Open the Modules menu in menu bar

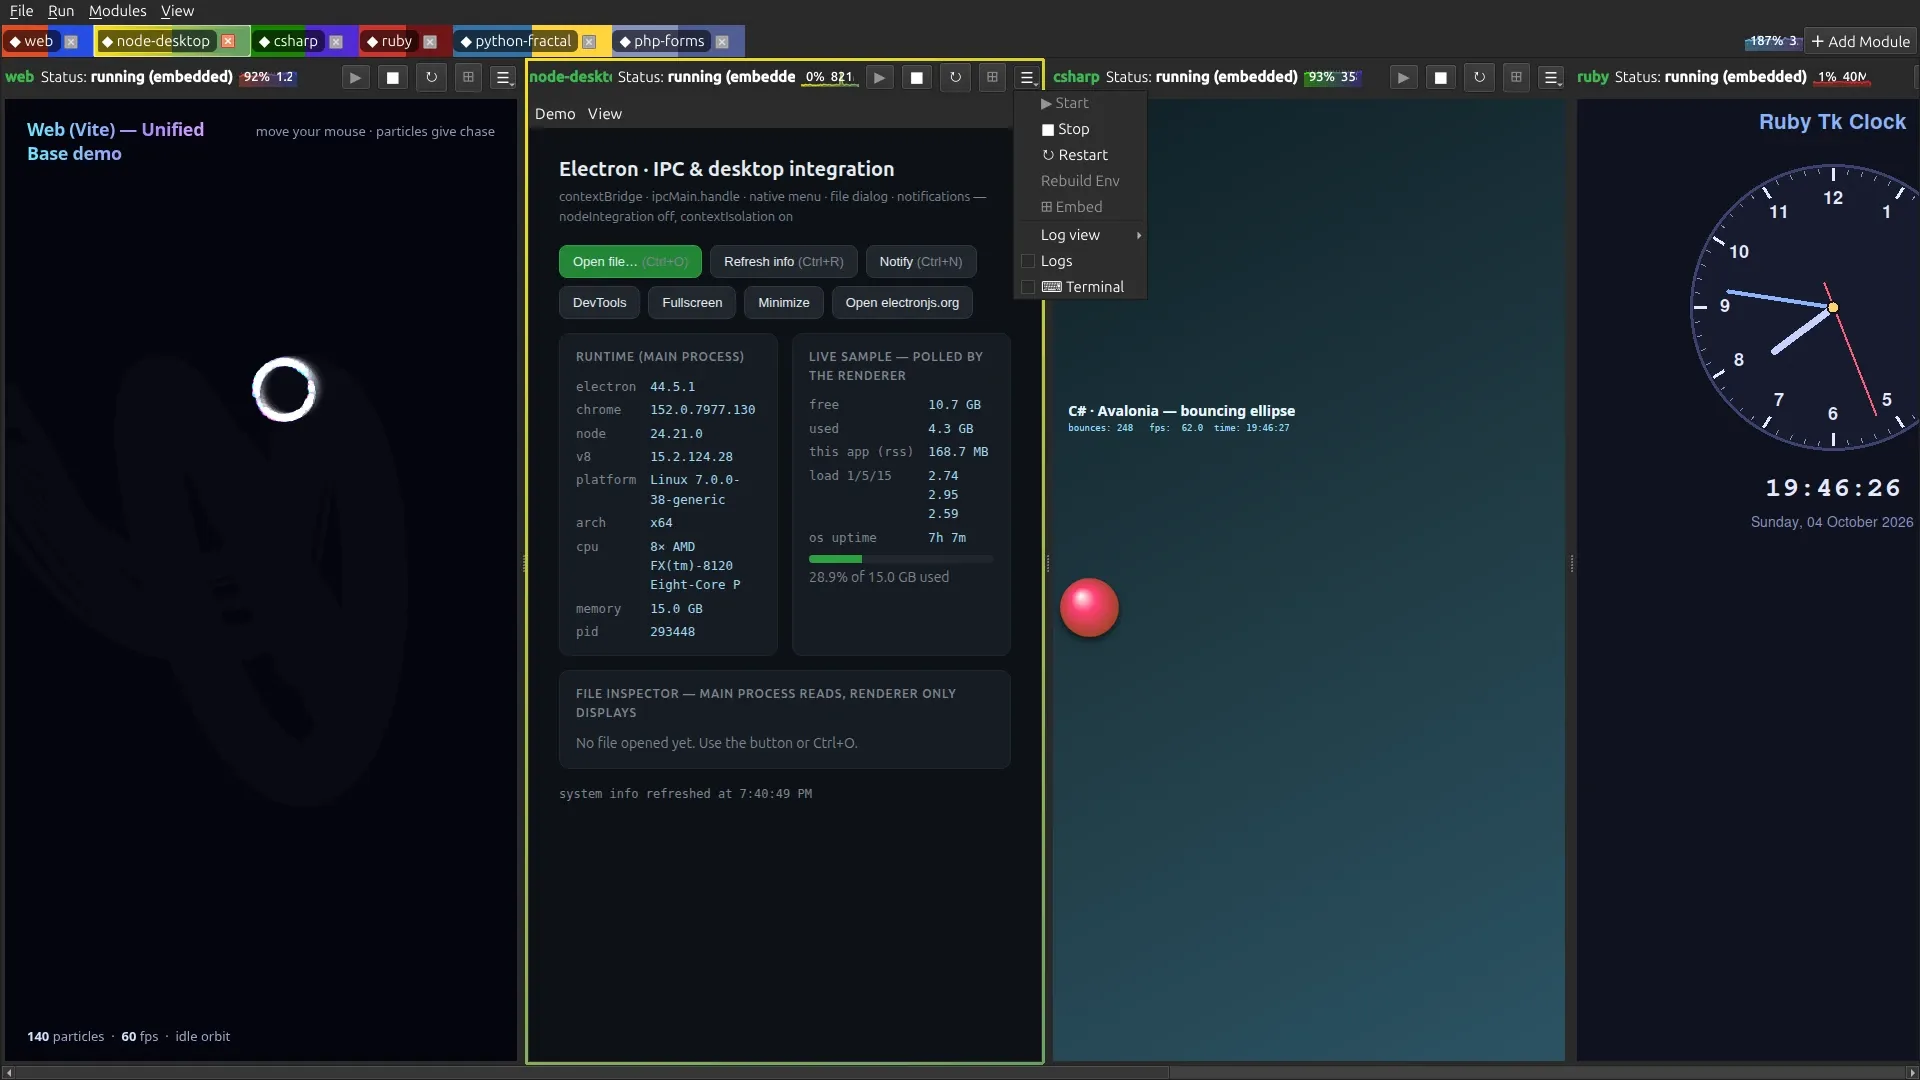pos(117,11)
